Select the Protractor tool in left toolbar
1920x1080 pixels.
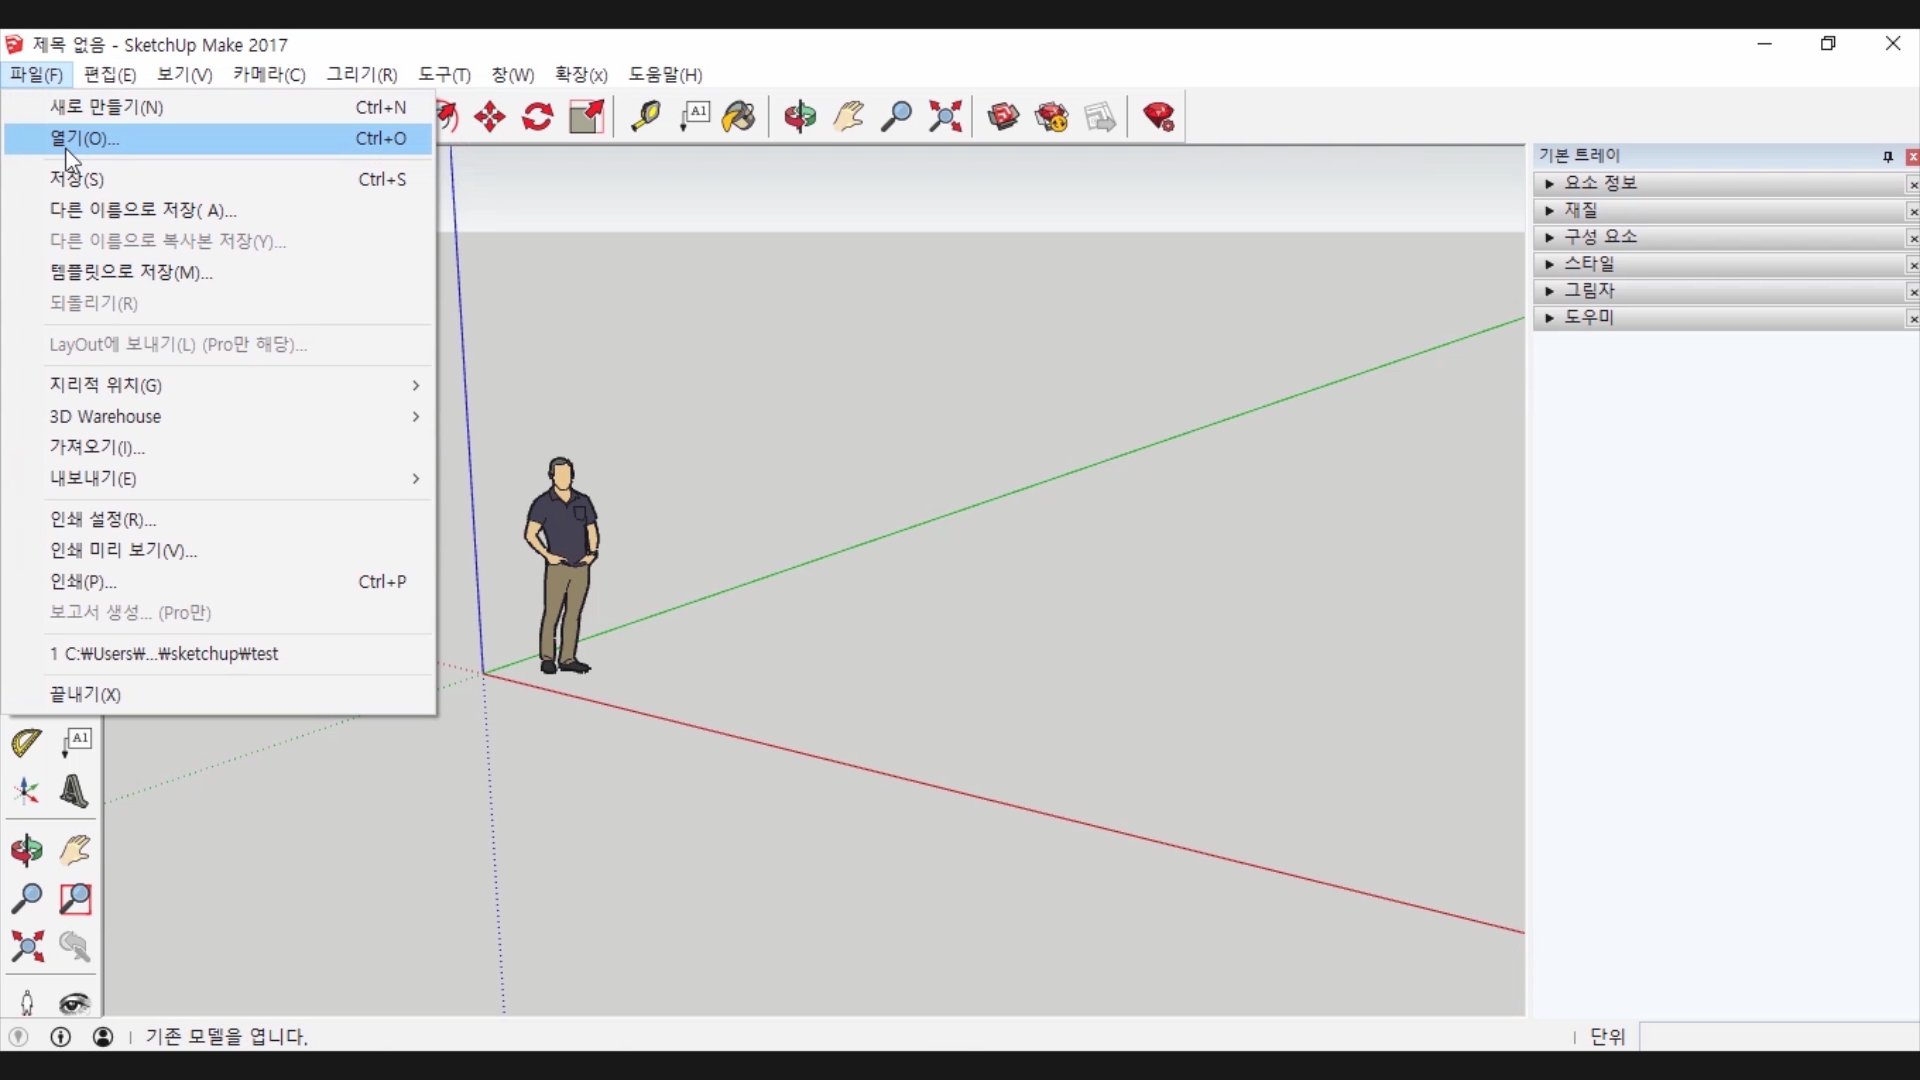[26, 742]
